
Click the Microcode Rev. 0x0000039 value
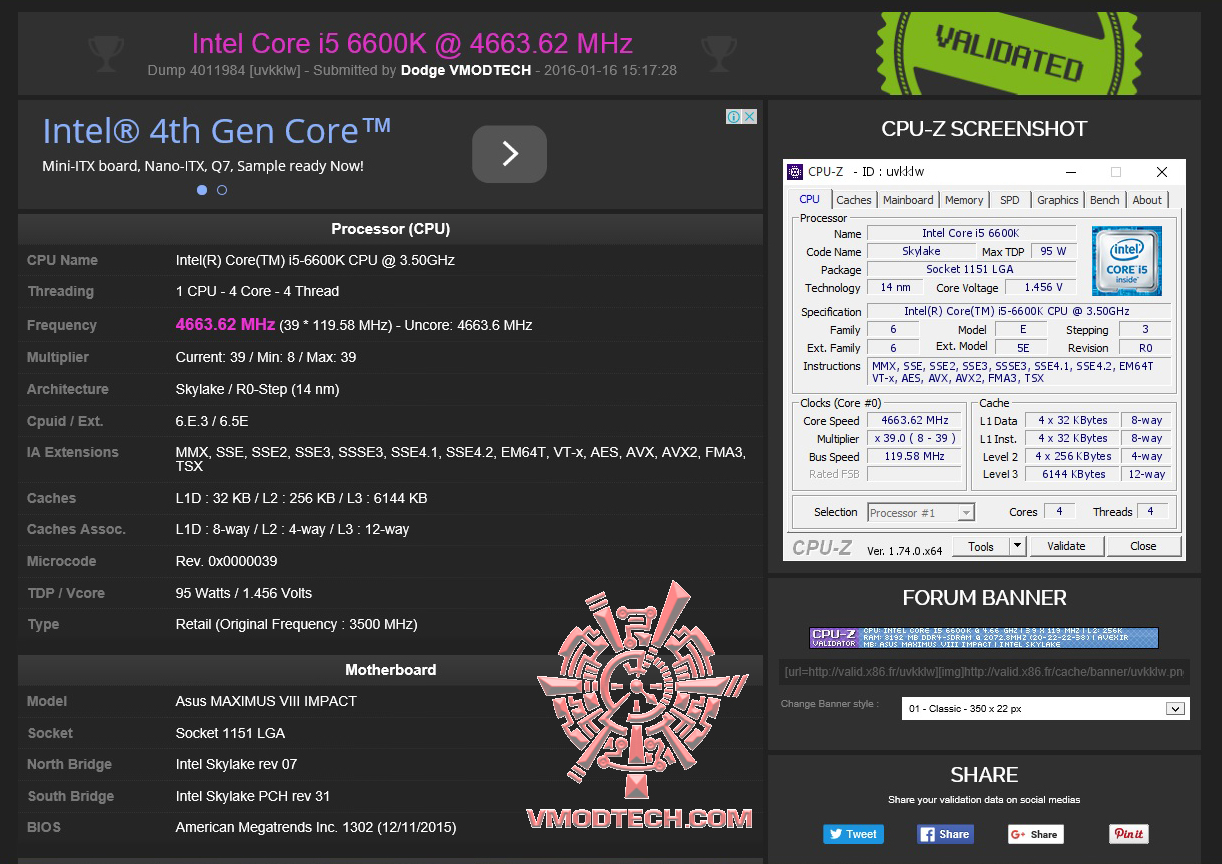pyautogui.click(x=226, y=561)
